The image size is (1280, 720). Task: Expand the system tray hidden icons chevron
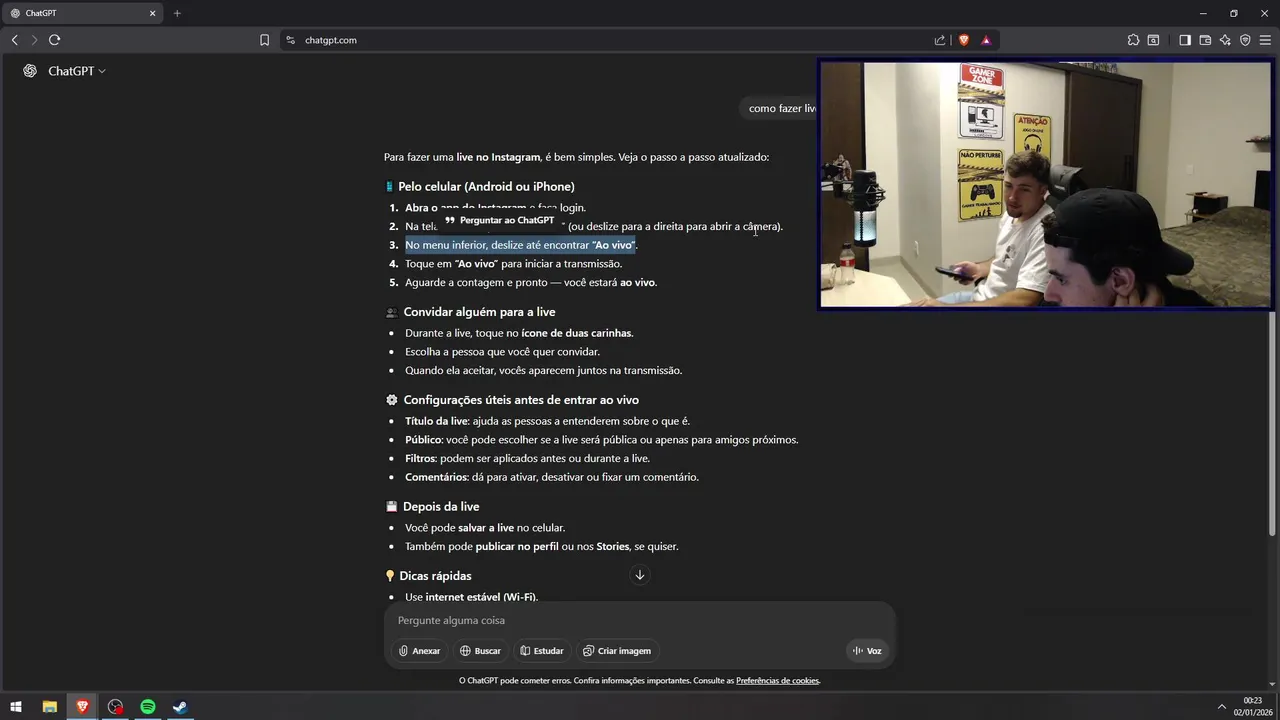click(1221, 707)
